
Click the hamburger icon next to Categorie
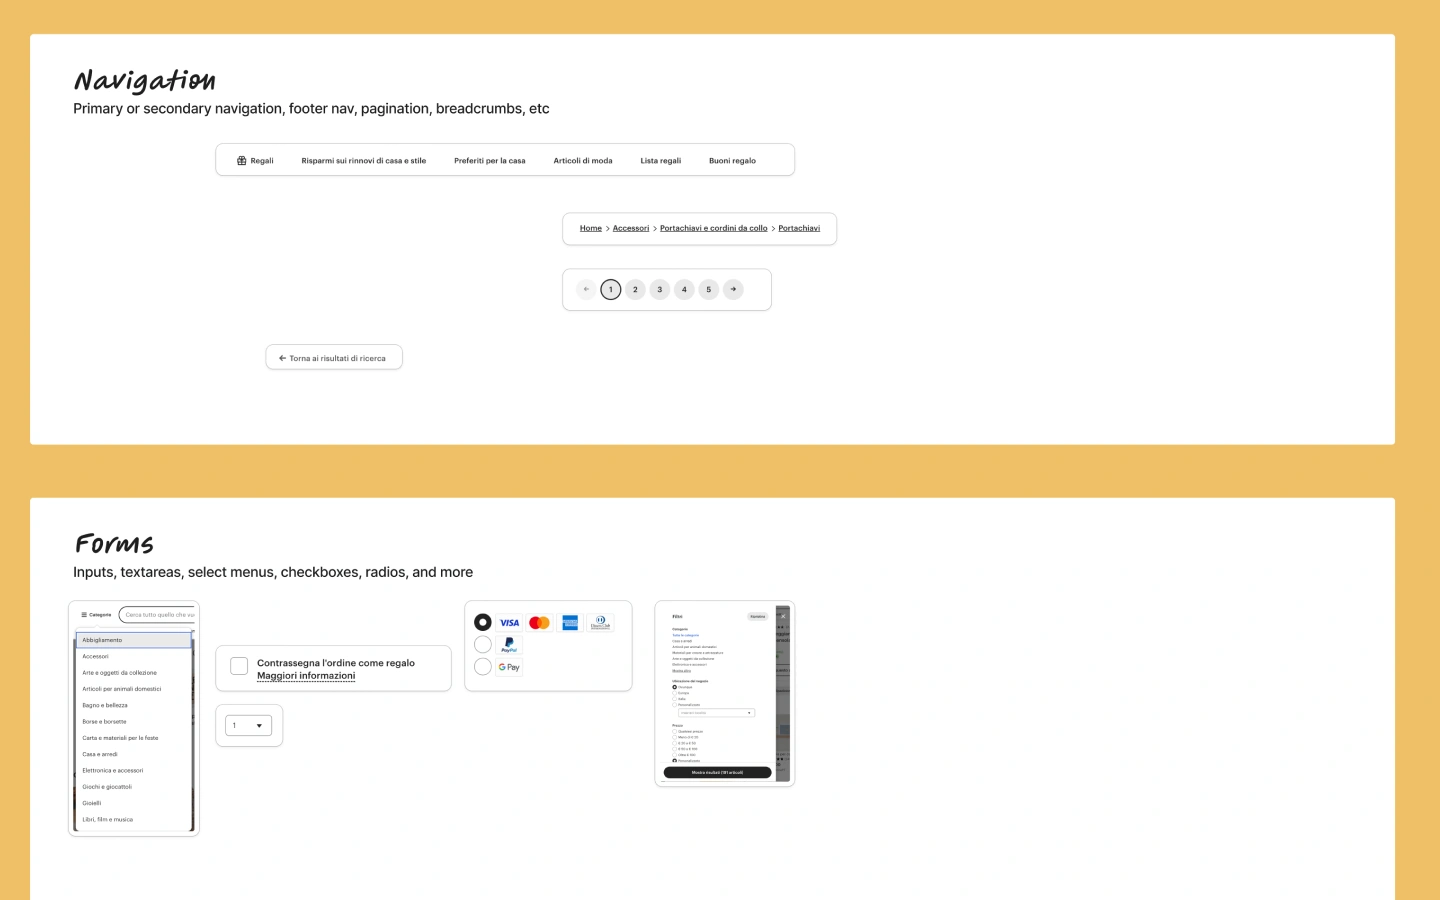click(84, 615)
